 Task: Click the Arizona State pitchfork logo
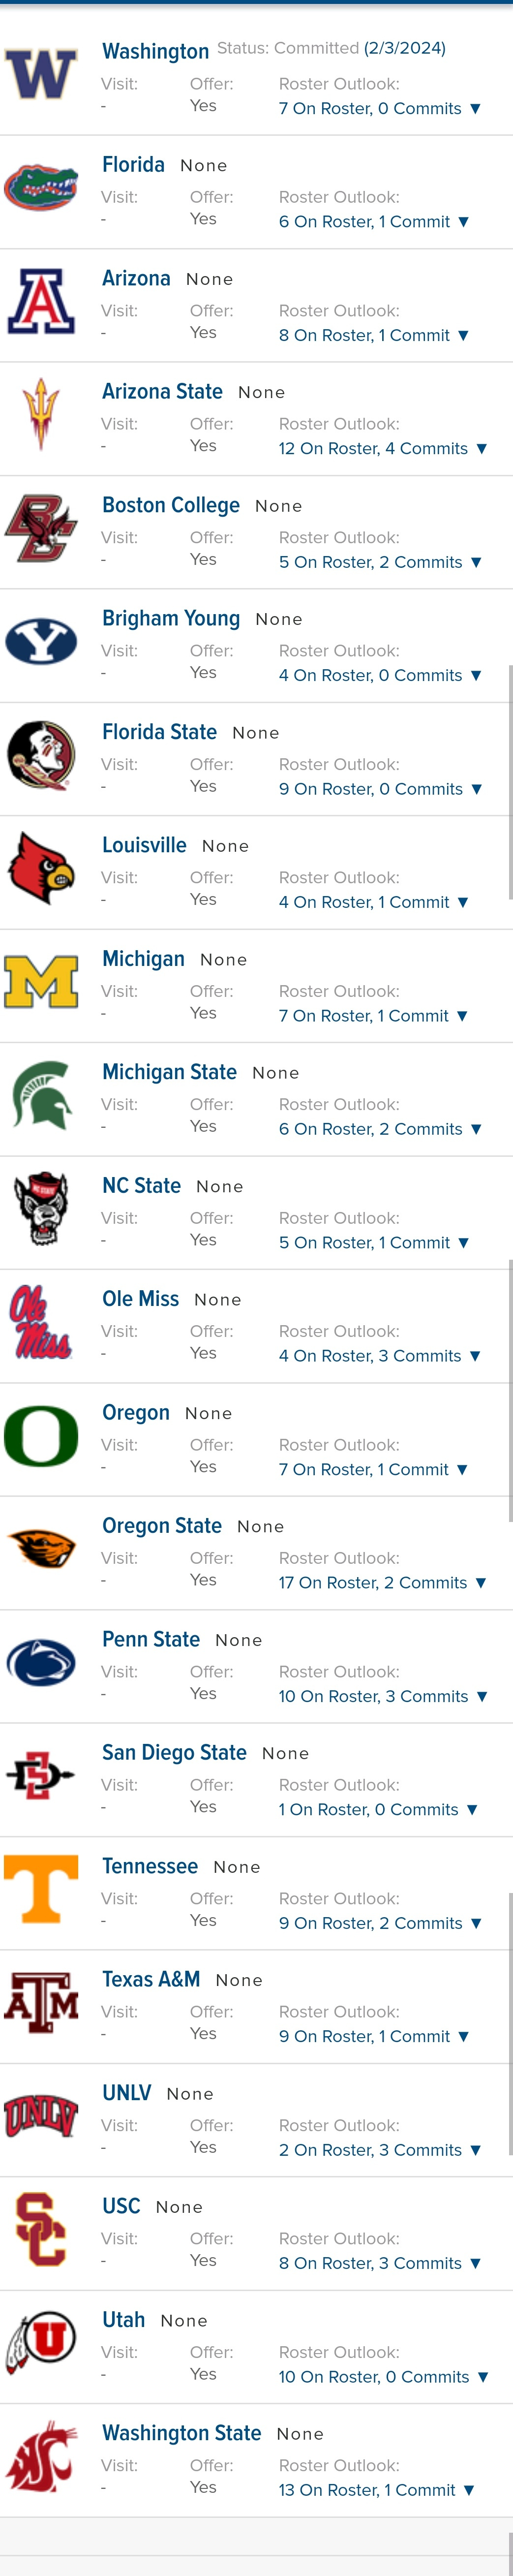coord(41,414)
